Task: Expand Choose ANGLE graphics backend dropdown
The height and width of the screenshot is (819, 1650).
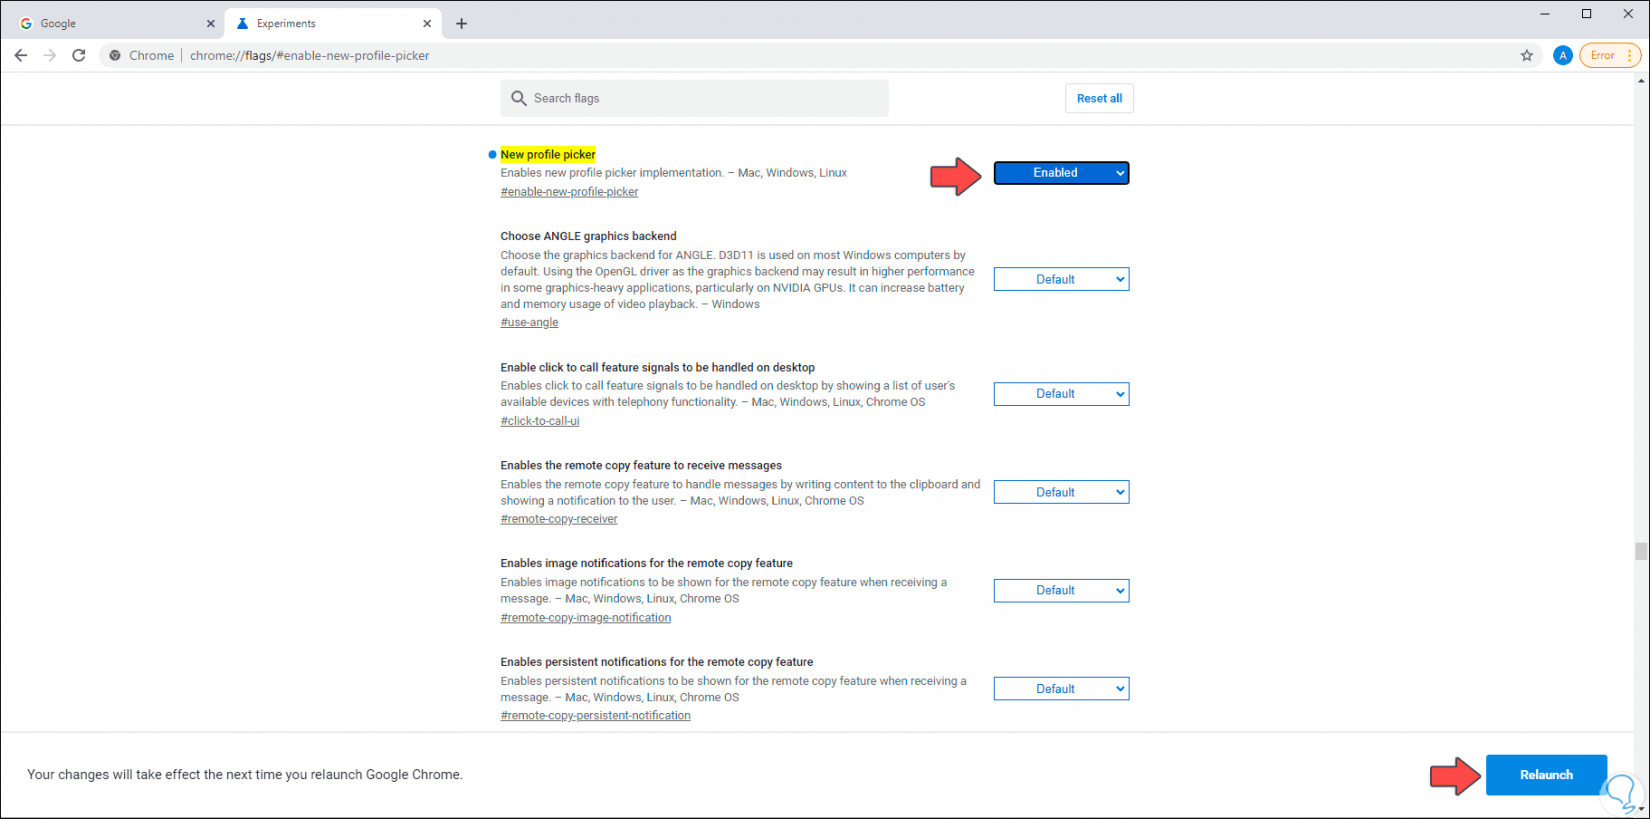Action: click(1061, 280)
